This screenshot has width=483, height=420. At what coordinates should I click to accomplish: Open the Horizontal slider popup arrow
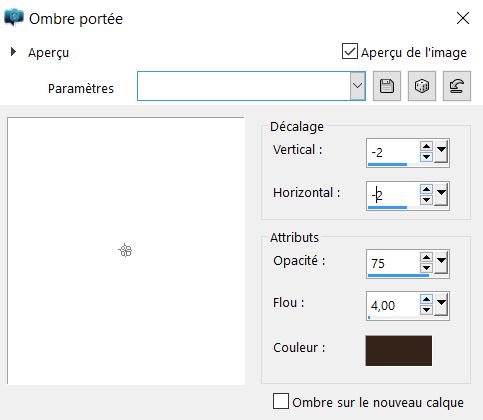coord(441,194)
